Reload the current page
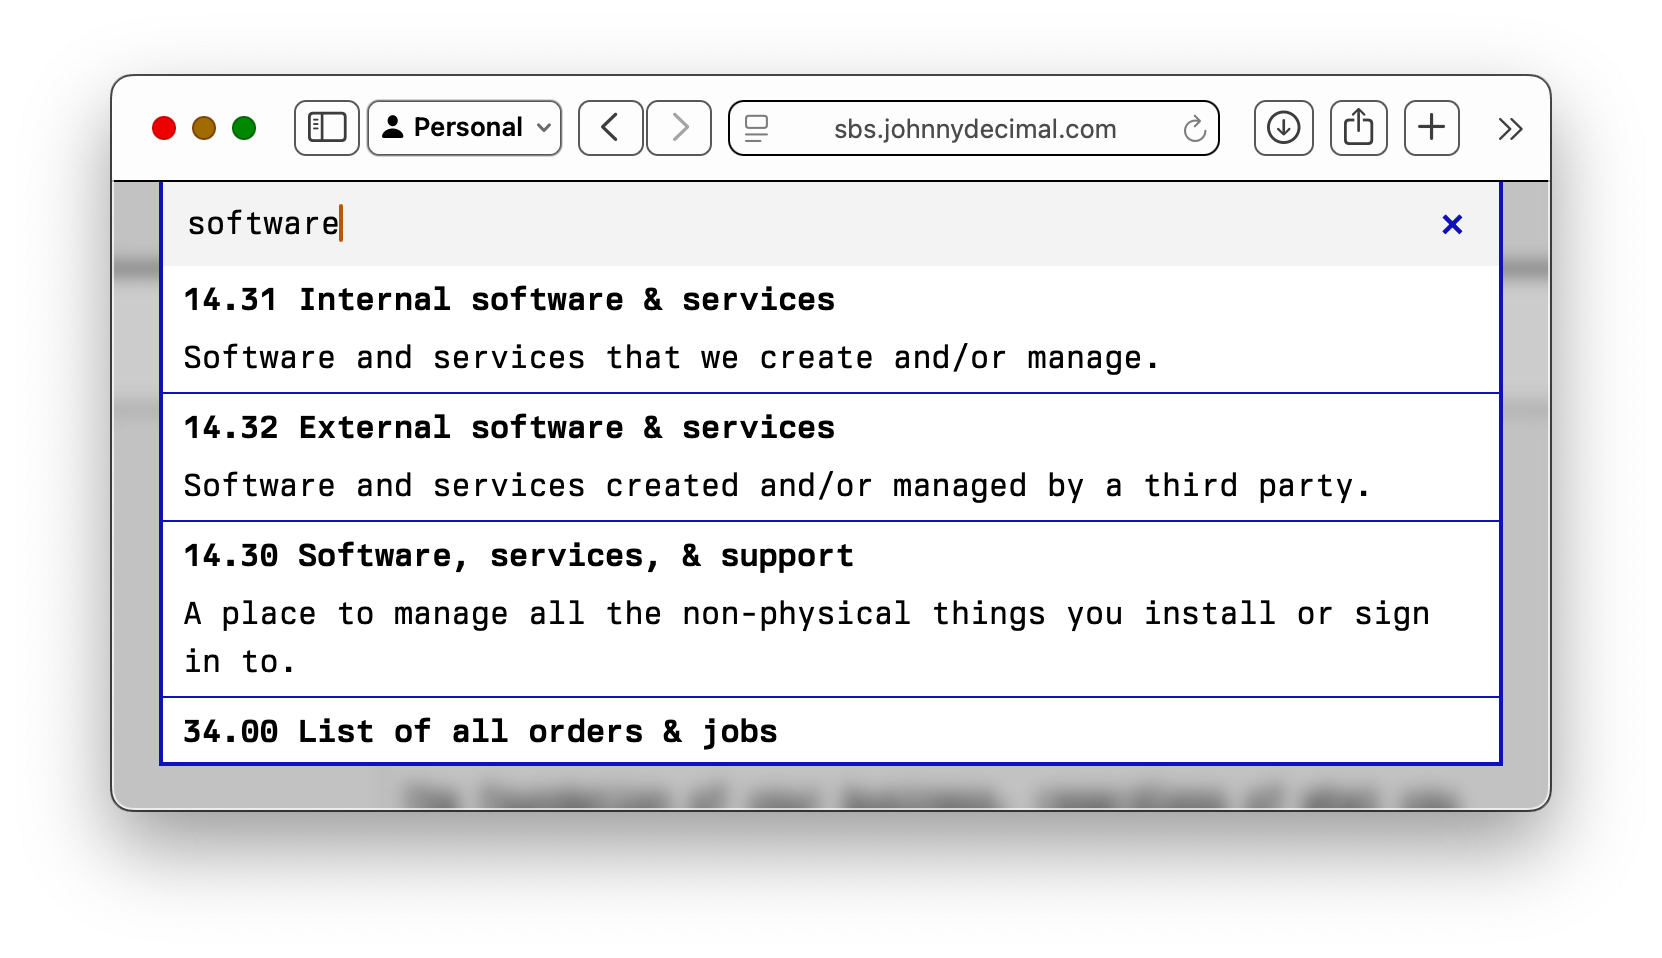1662x958 pixels. point(1194,129)
